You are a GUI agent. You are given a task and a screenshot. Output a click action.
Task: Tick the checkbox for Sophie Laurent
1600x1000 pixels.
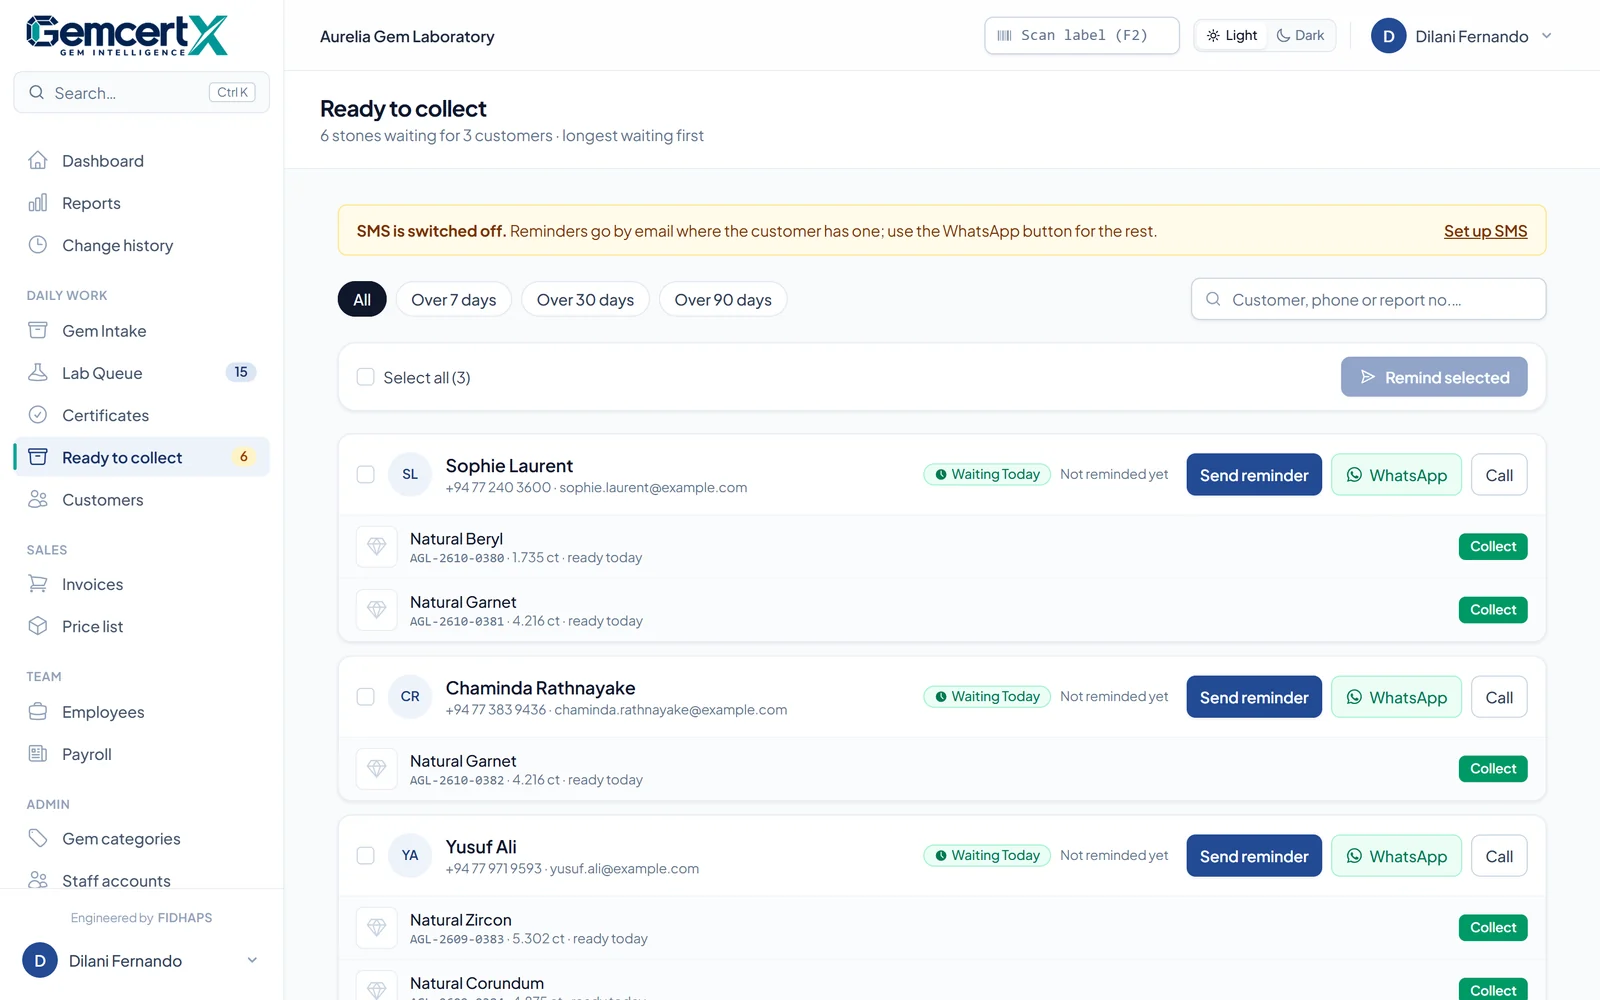(x=366, y=475)
